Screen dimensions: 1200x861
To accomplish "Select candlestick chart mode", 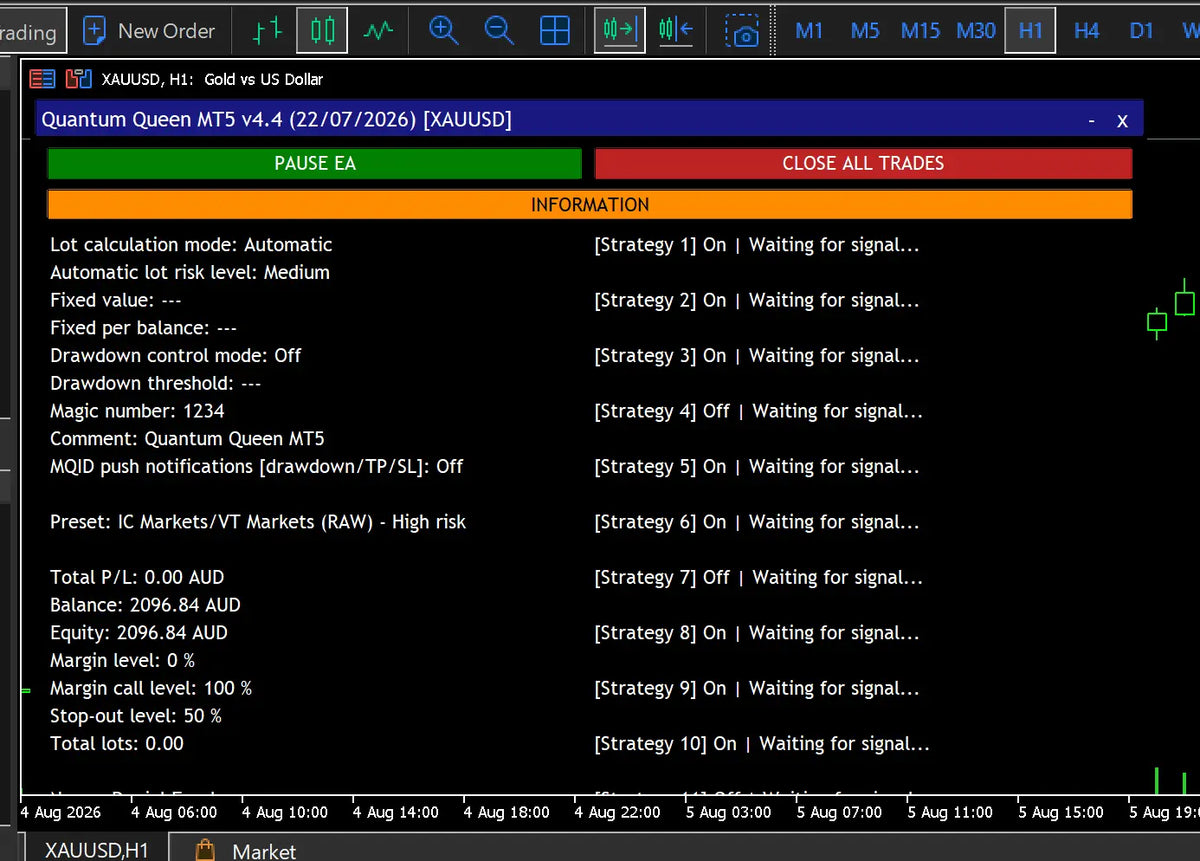I will tap(322, 31).
